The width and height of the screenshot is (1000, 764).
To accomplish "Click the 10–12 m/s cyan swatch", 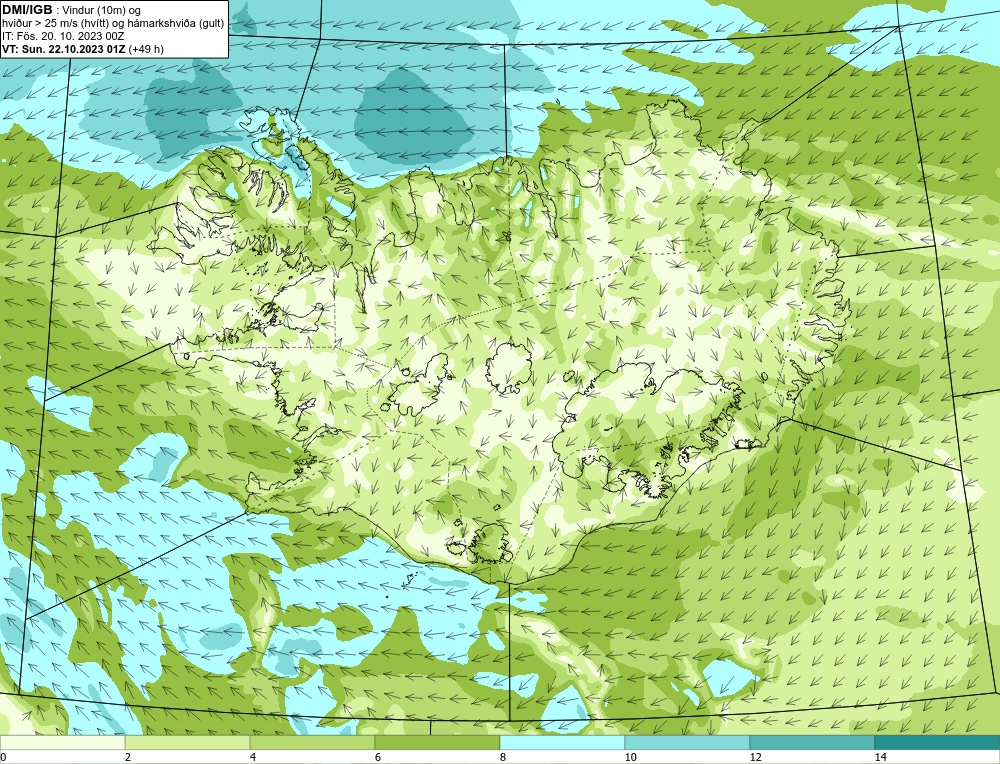I will point(688,743).
